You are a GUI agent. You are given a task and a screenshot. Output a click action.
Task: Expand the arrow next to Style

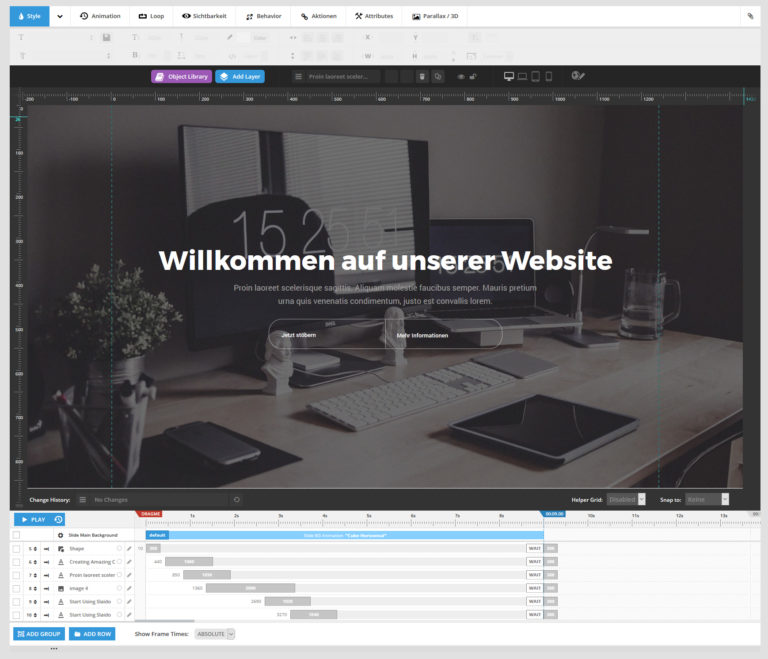[60, 16]
